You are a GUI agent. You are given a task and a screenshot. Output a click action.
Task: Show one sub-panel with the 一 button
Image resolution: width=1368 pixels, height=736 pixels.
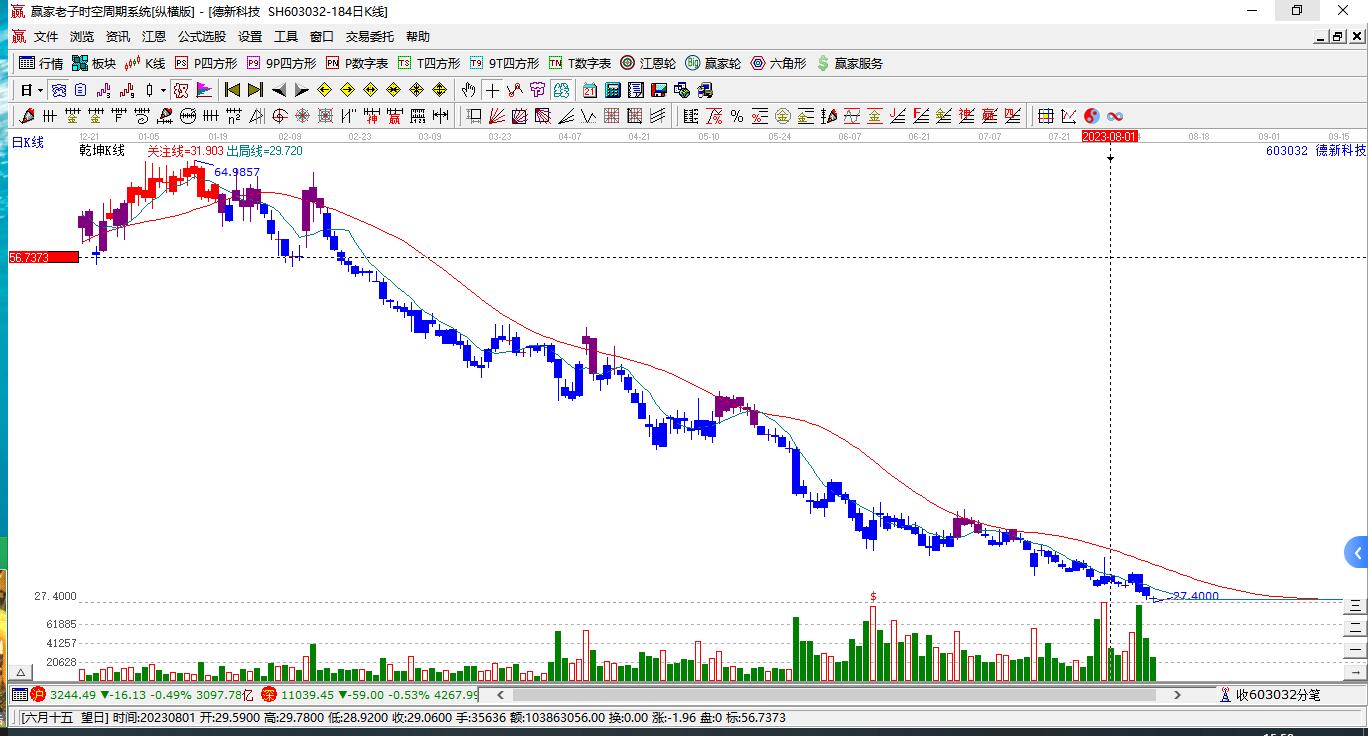click(1355, 648)
